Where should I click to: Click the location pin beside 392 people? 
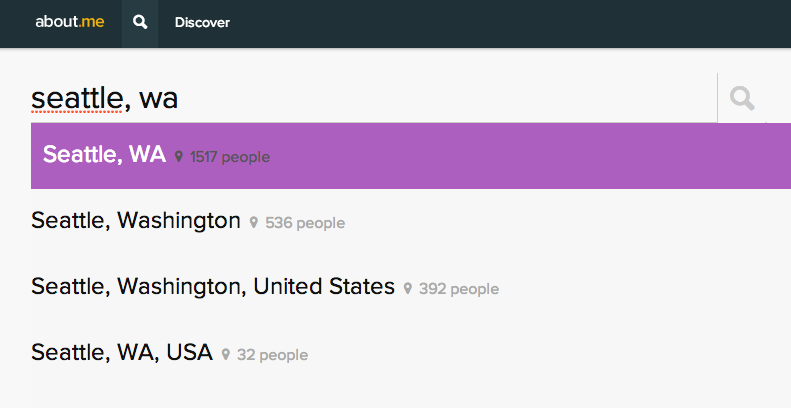(408, 288)
